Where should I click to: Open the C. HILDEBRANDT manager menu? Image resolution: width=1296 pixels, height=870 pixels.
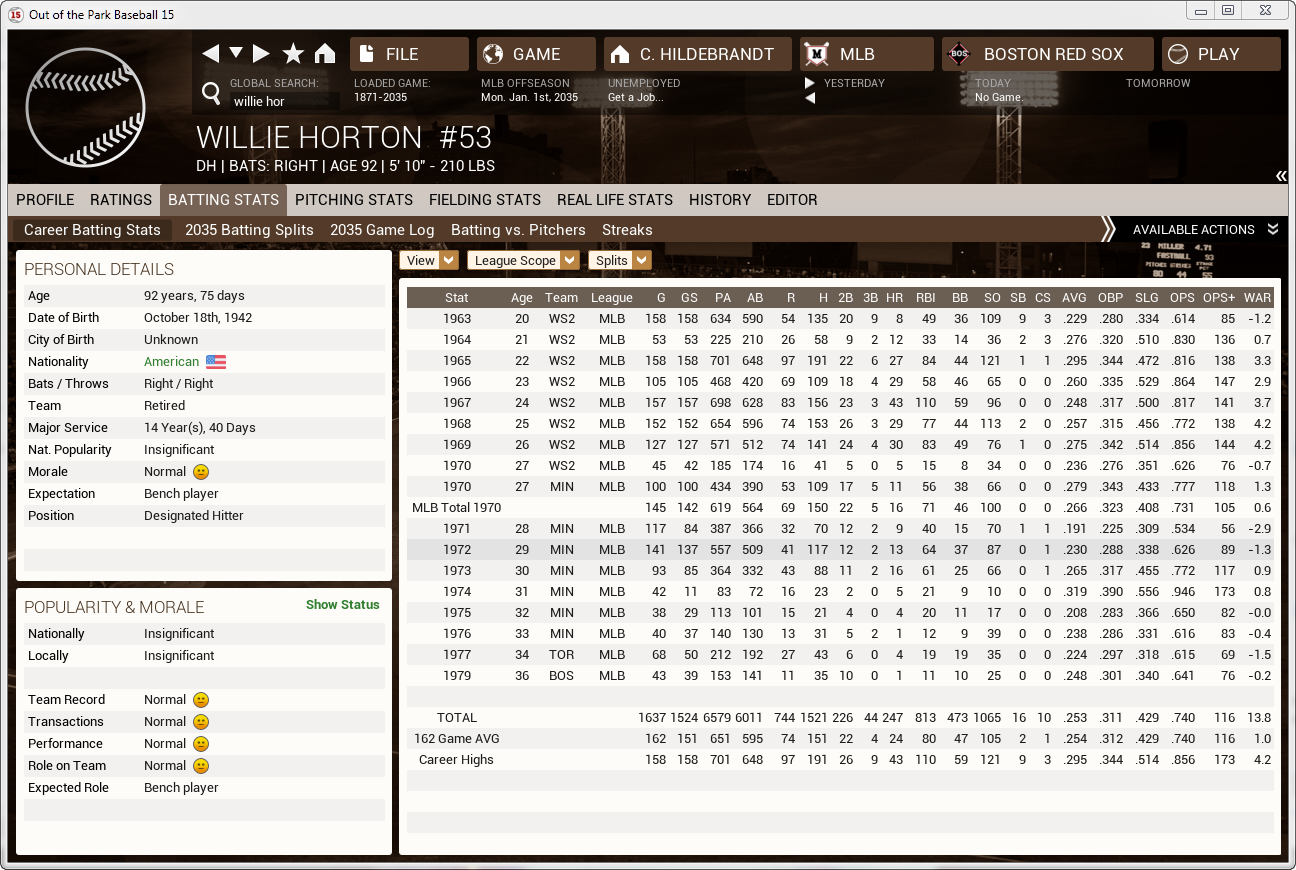click(x=698, y=54)
